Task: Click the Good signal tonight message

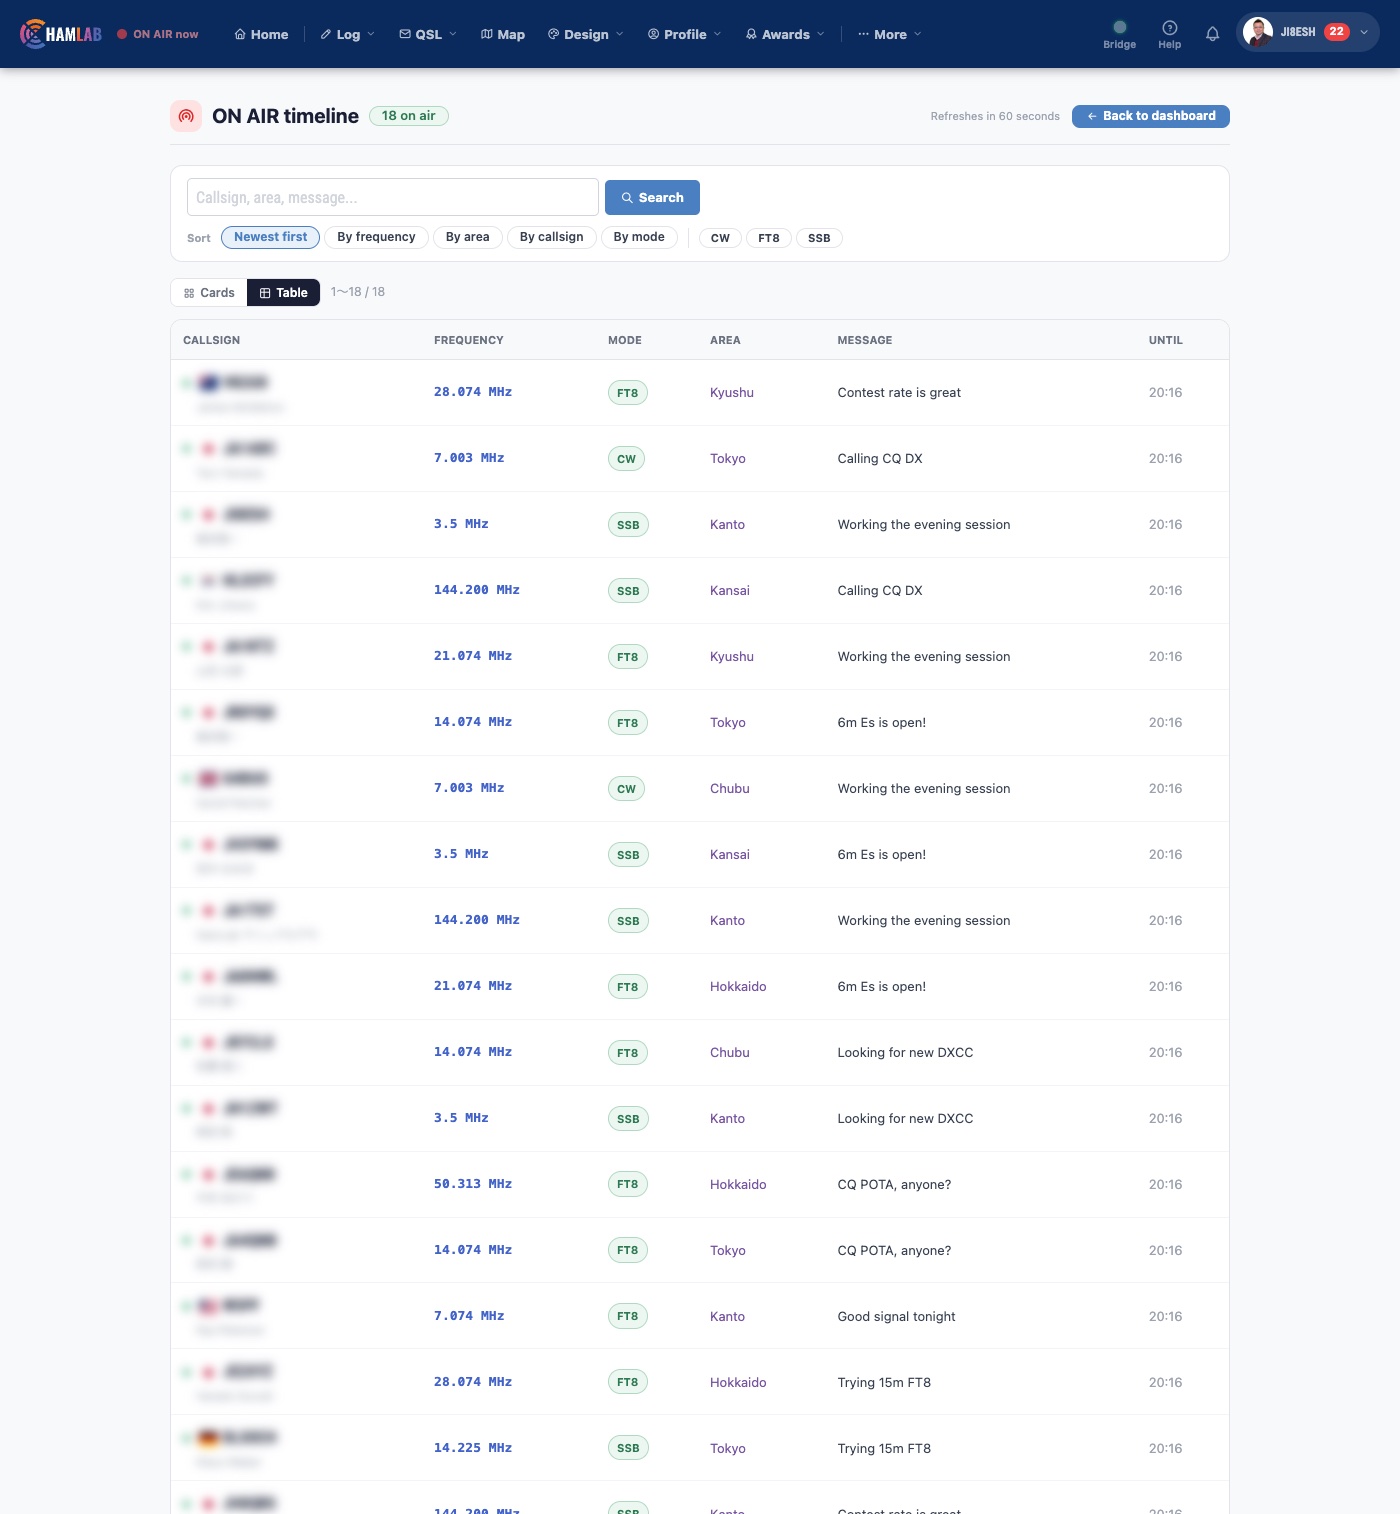Action: (x=897, y=1316)
